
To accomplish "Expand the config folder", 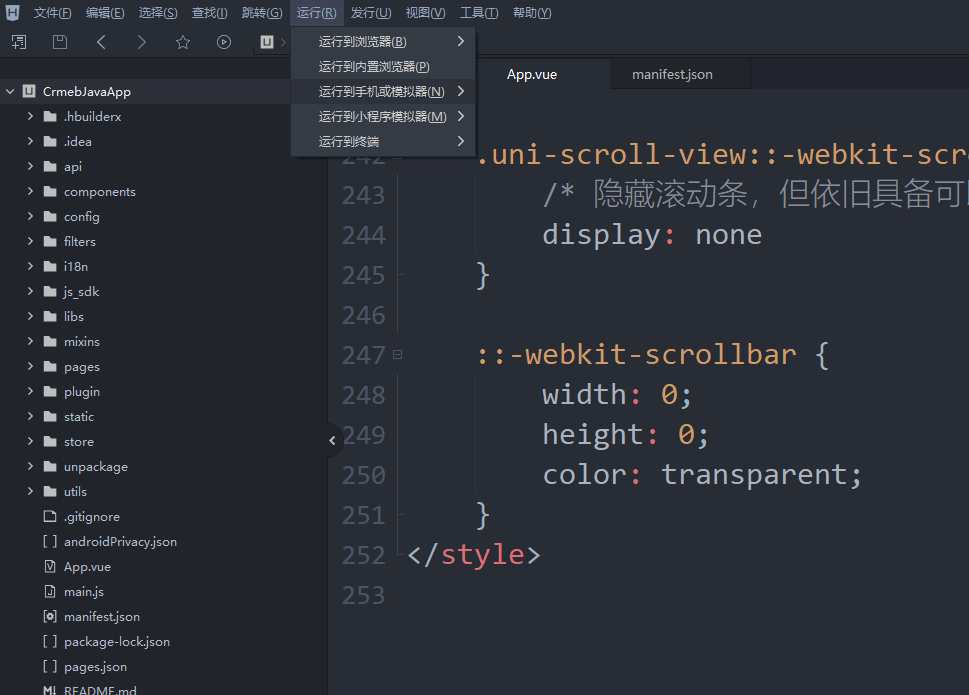I will coord(30,216).
